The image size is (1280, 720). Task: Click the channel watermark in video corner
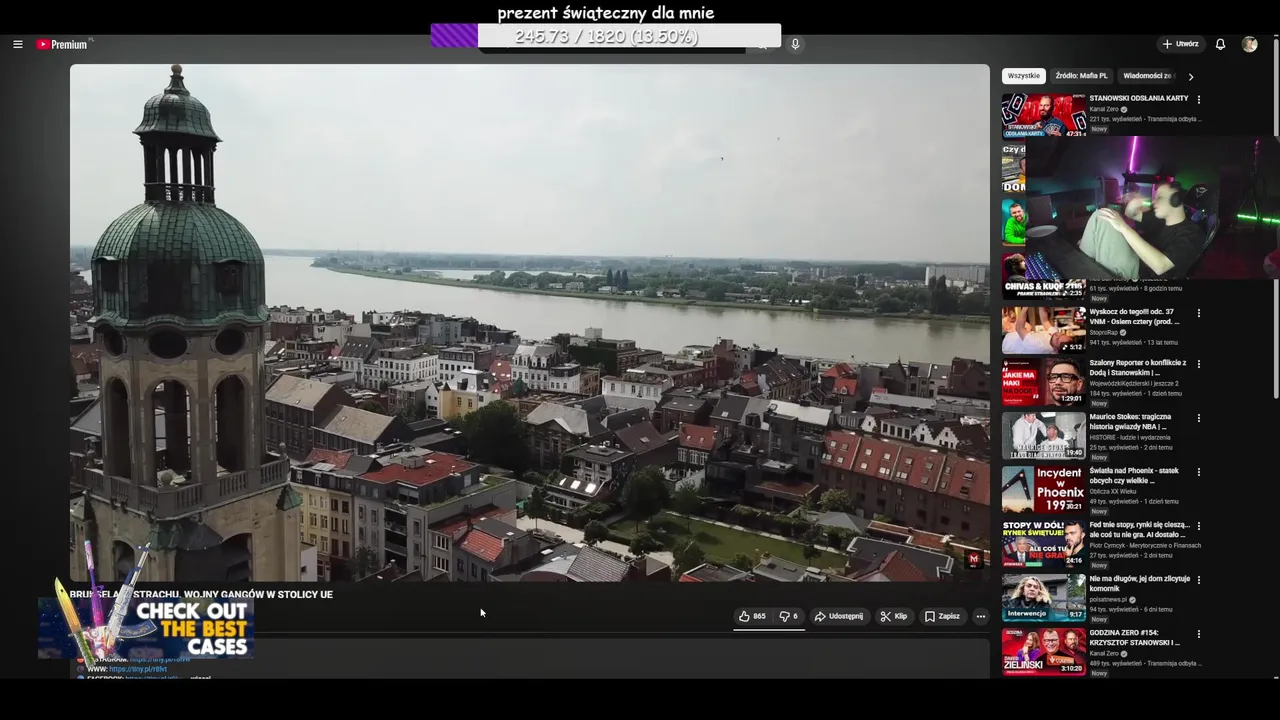(x=973, y=560)
